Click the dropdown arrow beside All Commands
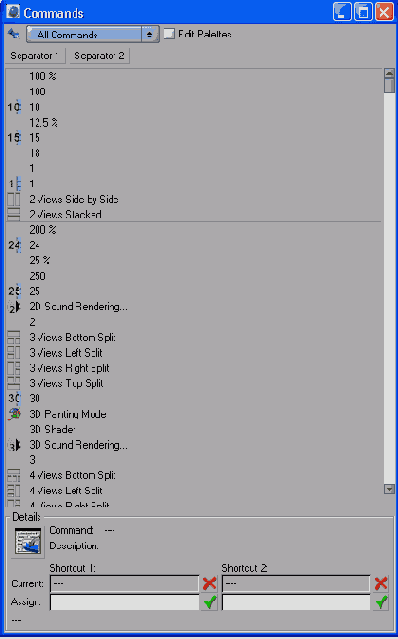Screen dimensions: 398x639 coord(150,35)
